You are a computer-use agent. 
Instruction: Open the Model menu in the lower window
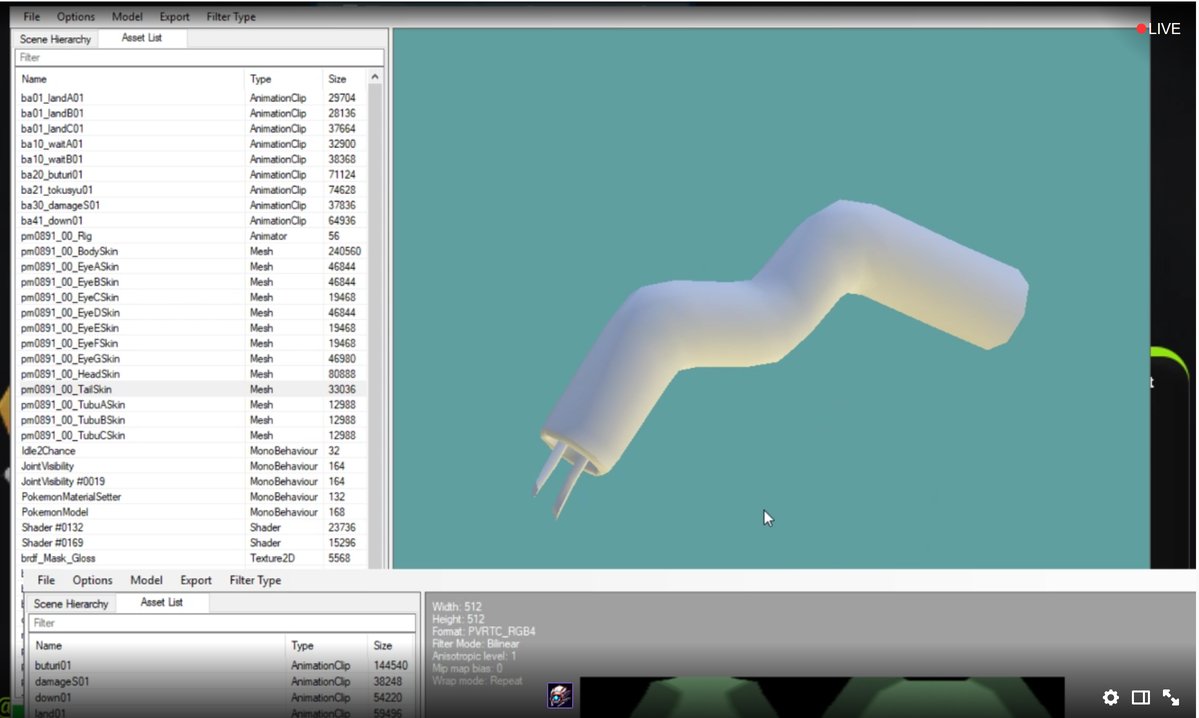146,580
